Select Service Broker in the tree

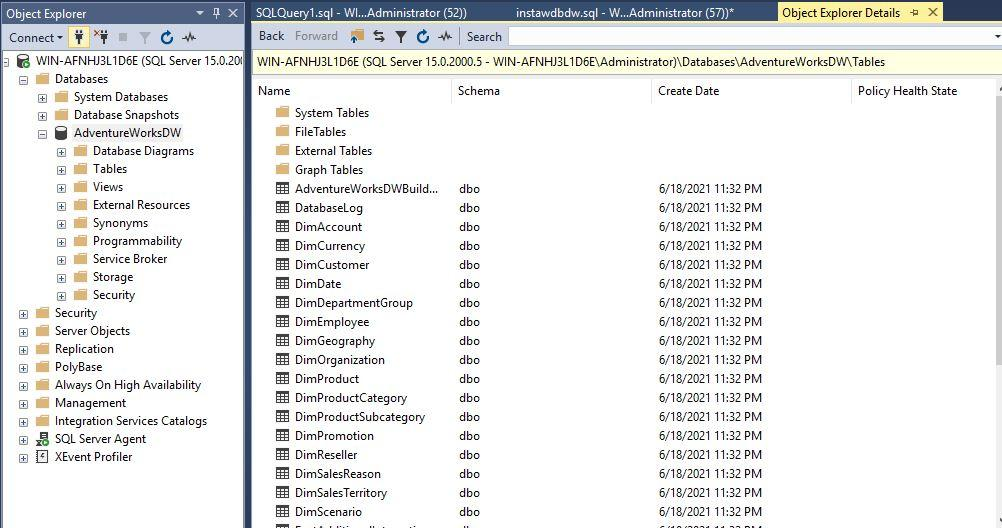tap(130, 259)
